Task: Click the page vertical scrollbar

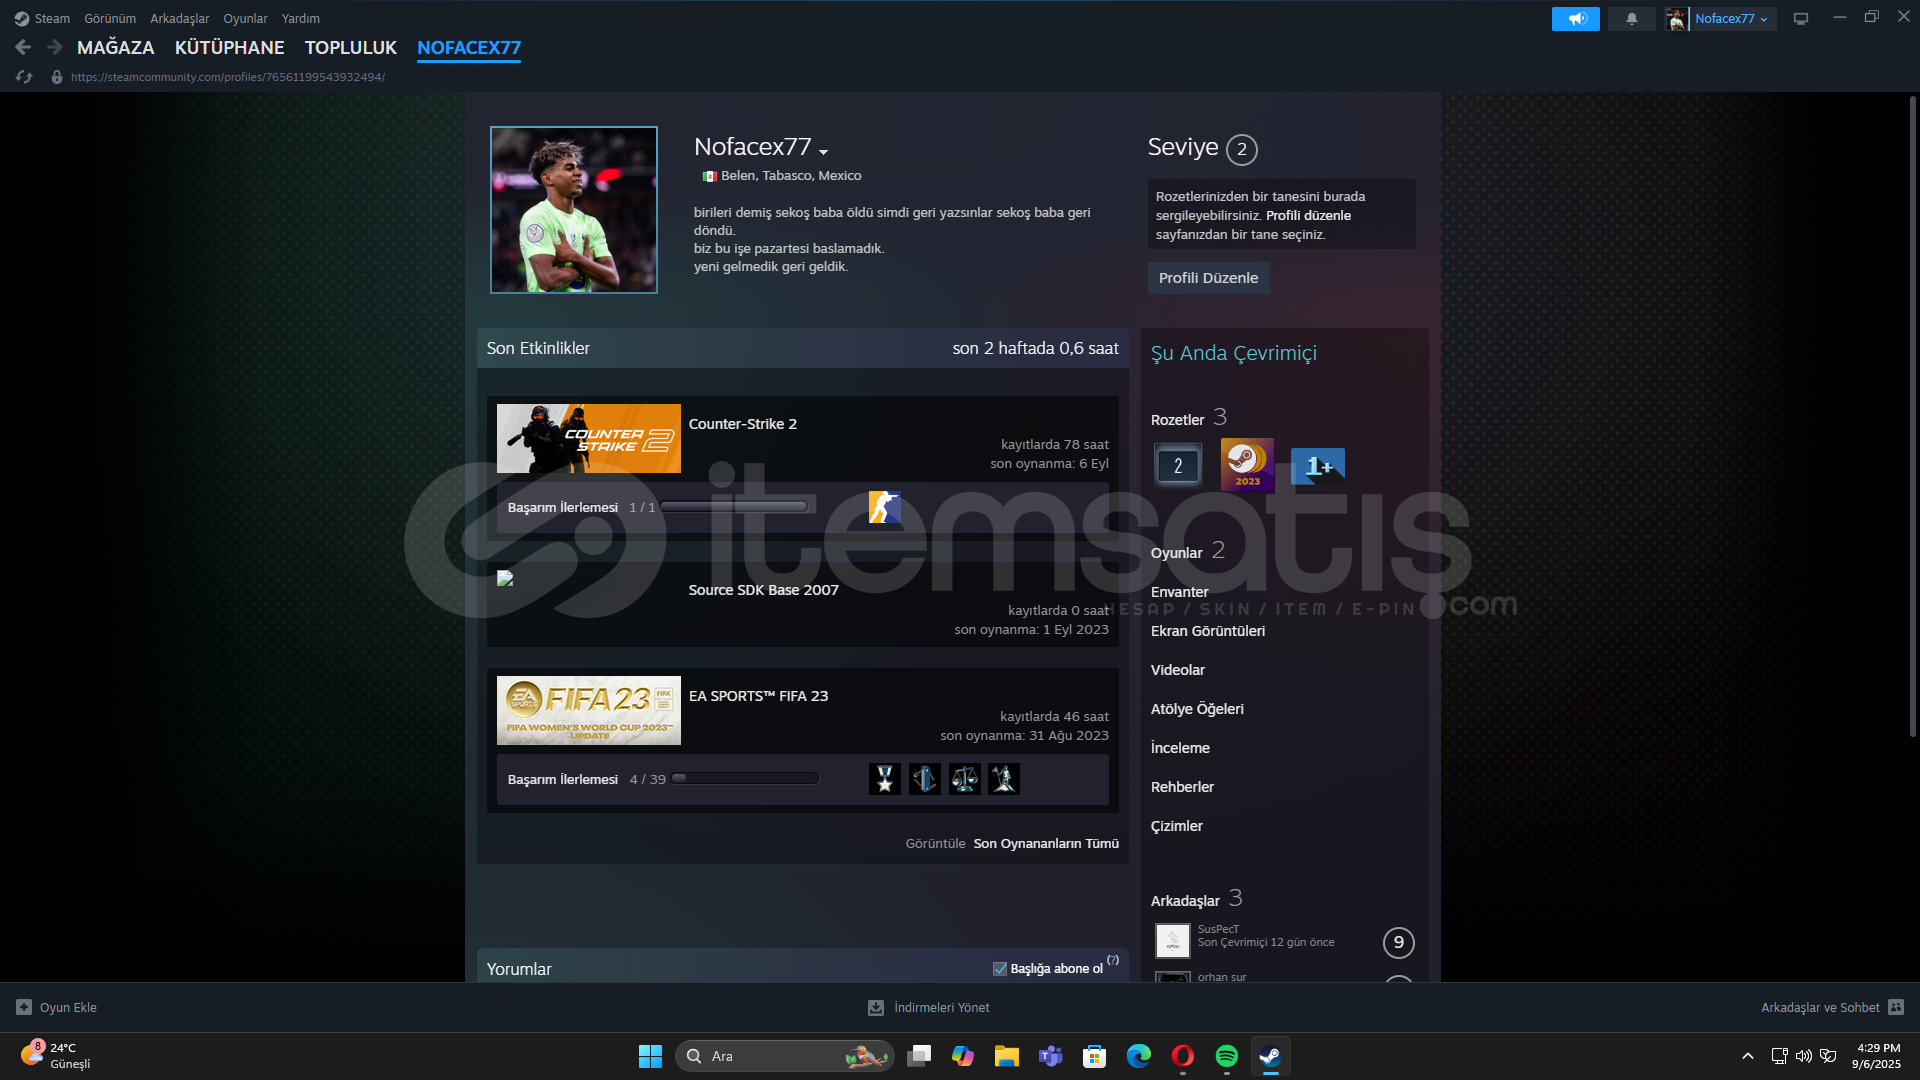Action: coord(1912,416)
